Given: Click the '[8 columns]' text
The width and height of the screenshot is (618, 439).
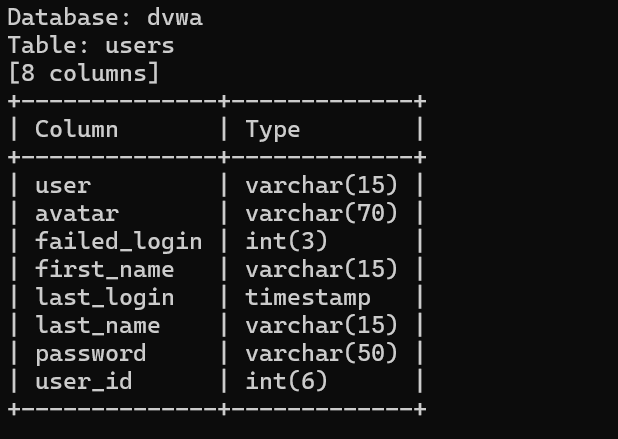Looking at the screenshot, I should pos(83,73).
